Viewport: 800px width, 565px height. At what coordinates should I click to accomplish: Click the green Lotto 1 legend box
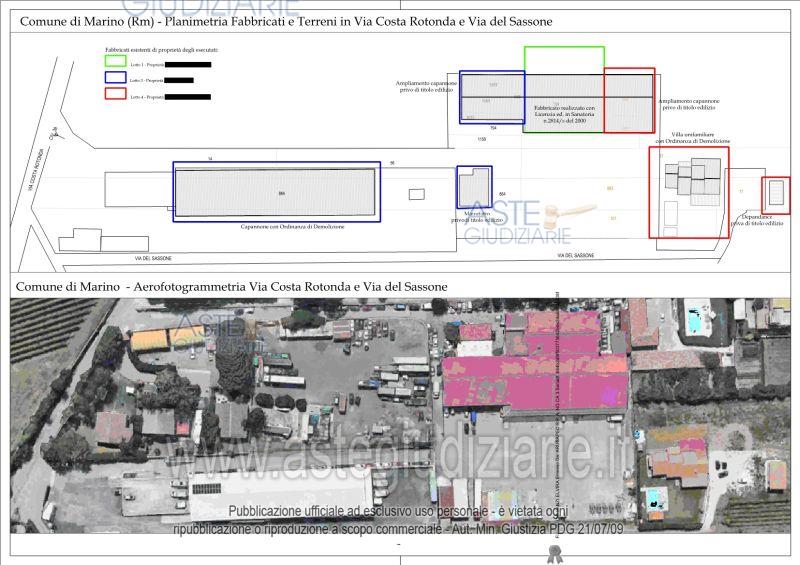[116, 63]
